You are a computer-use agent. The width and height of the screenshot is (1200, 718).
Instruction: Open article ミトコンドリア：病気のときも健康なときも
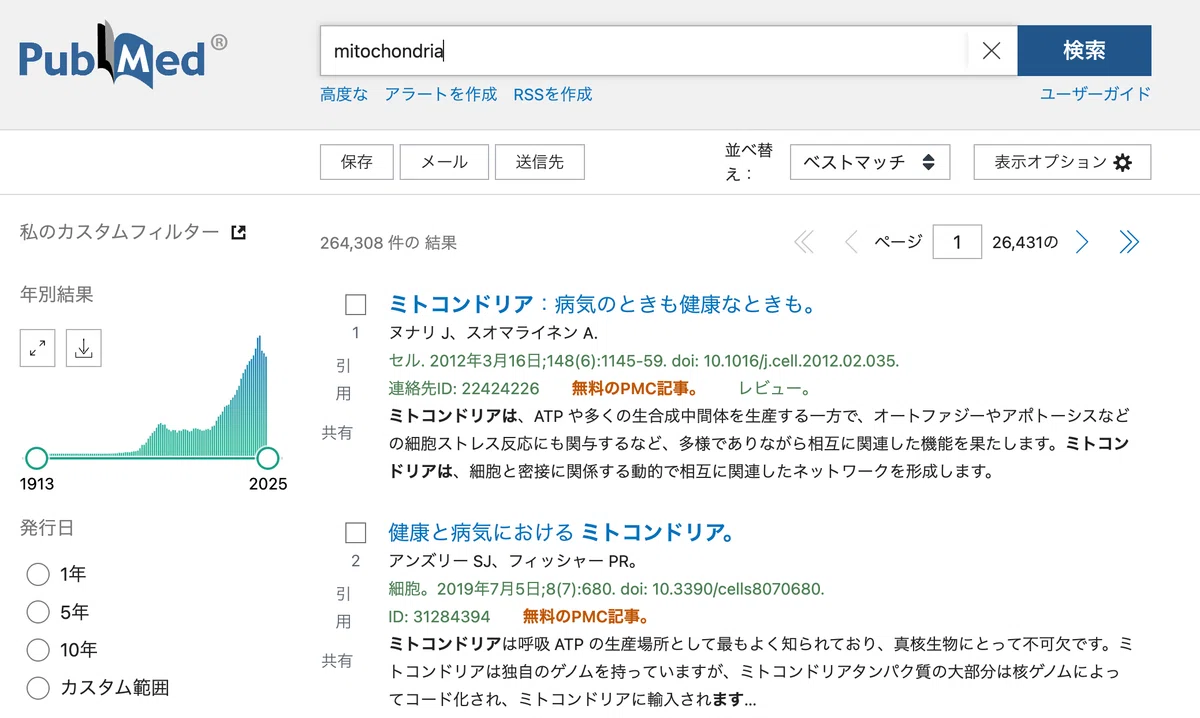(602, 304)
